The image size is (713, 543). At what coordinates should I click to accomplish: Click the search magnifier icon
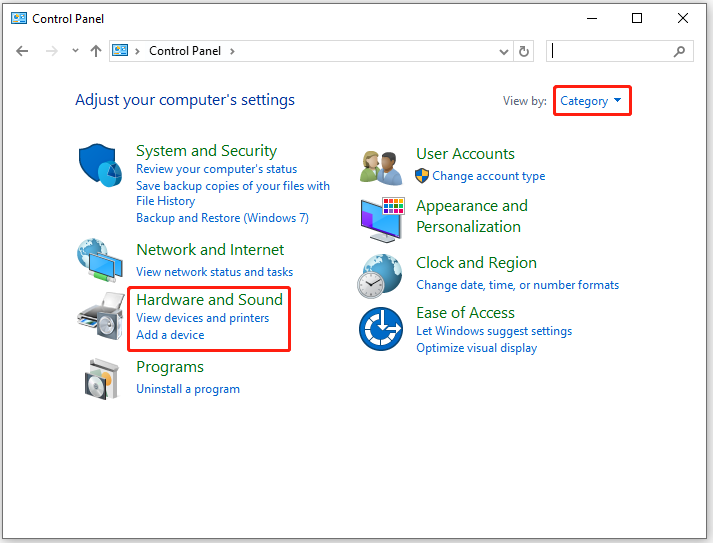(679, 51)
